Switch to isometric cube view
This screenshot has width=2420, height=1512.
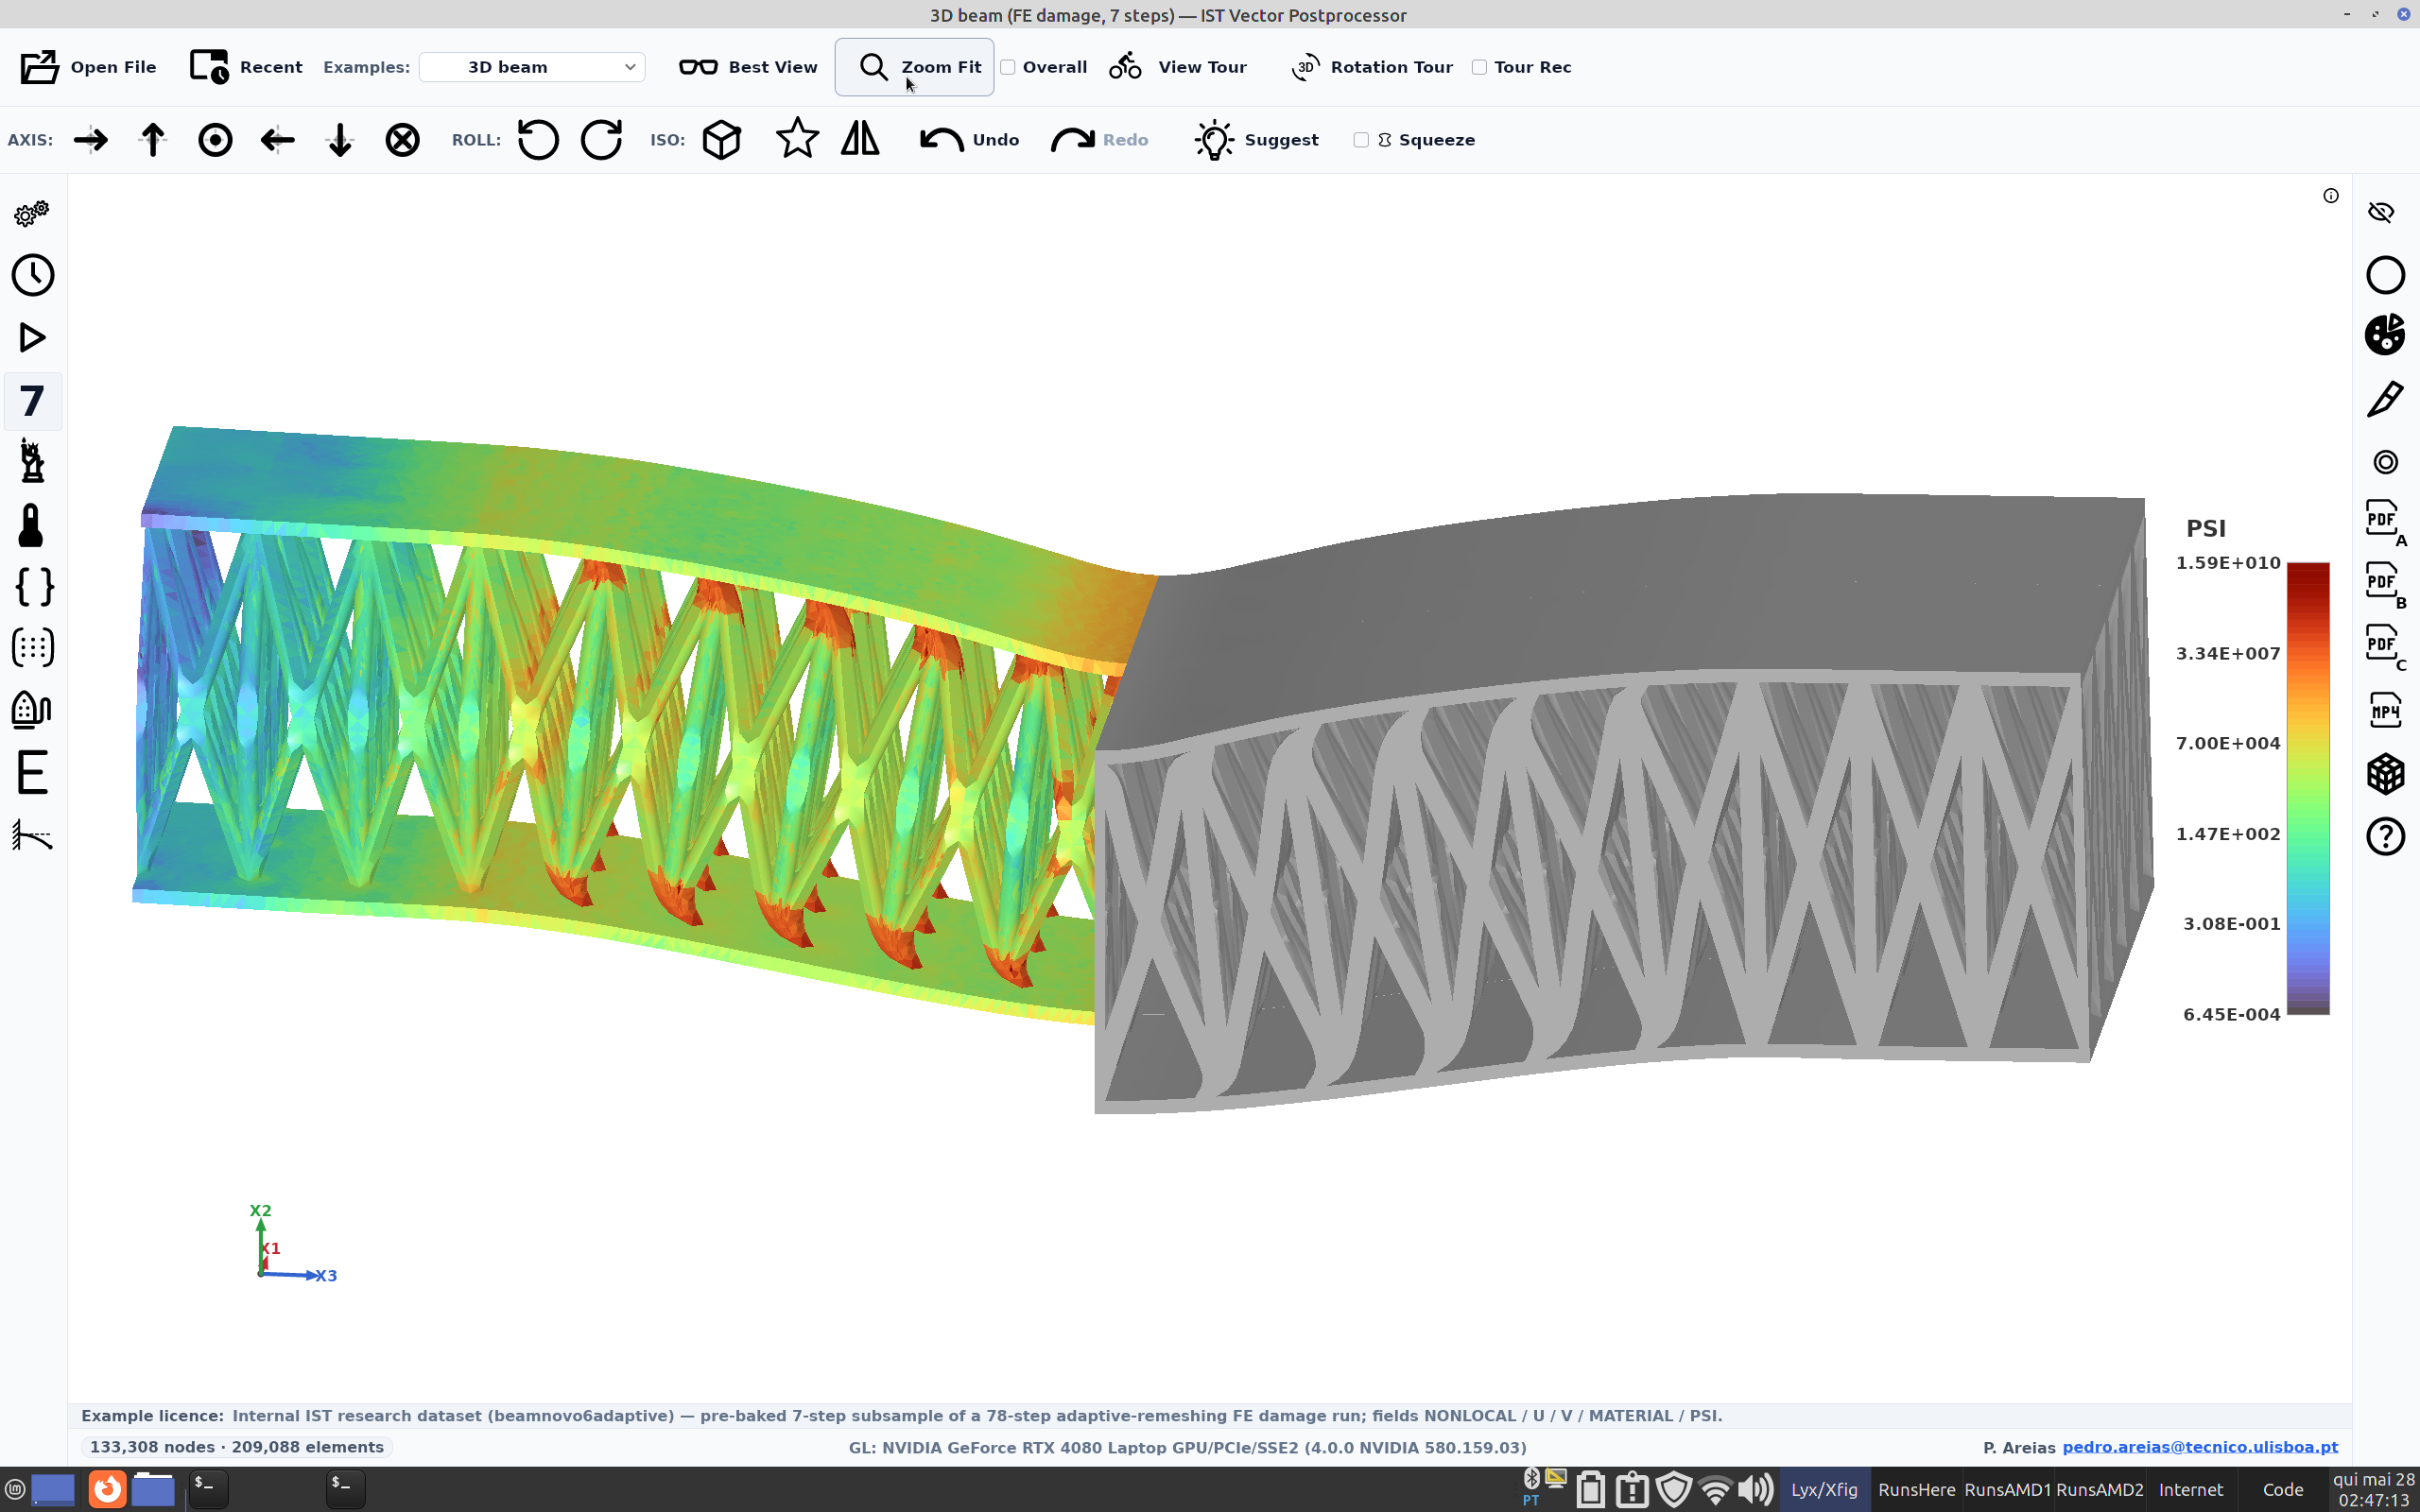click(722, 140)
